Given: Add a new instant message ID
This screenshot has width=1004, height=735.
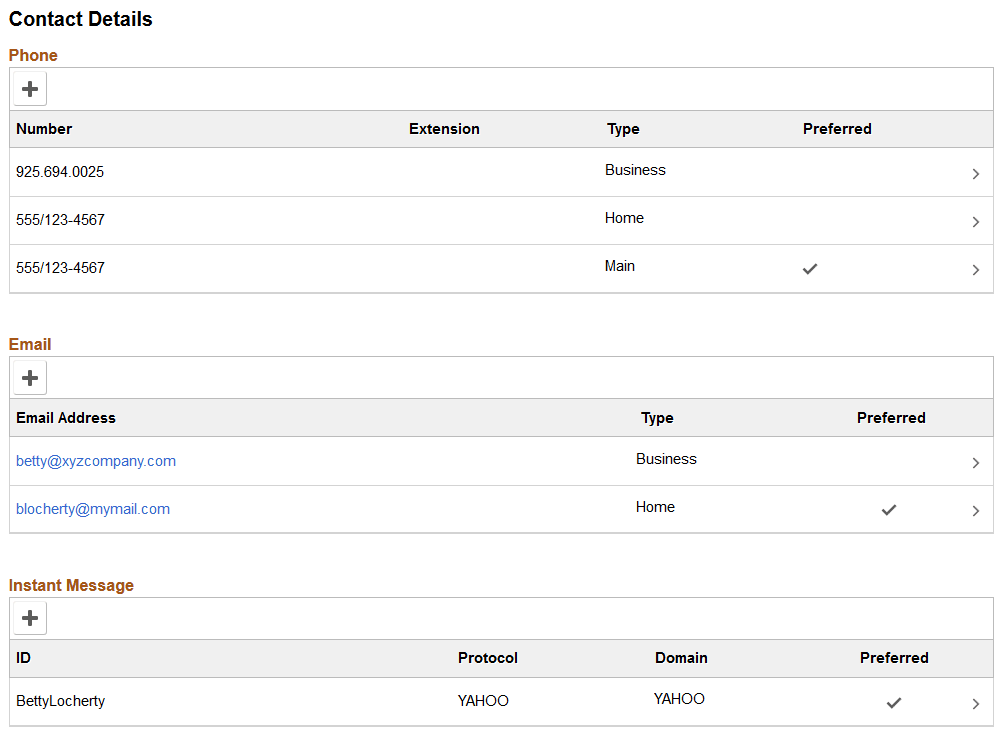Looking at the screenshot, I should click(x=29, y=617).
